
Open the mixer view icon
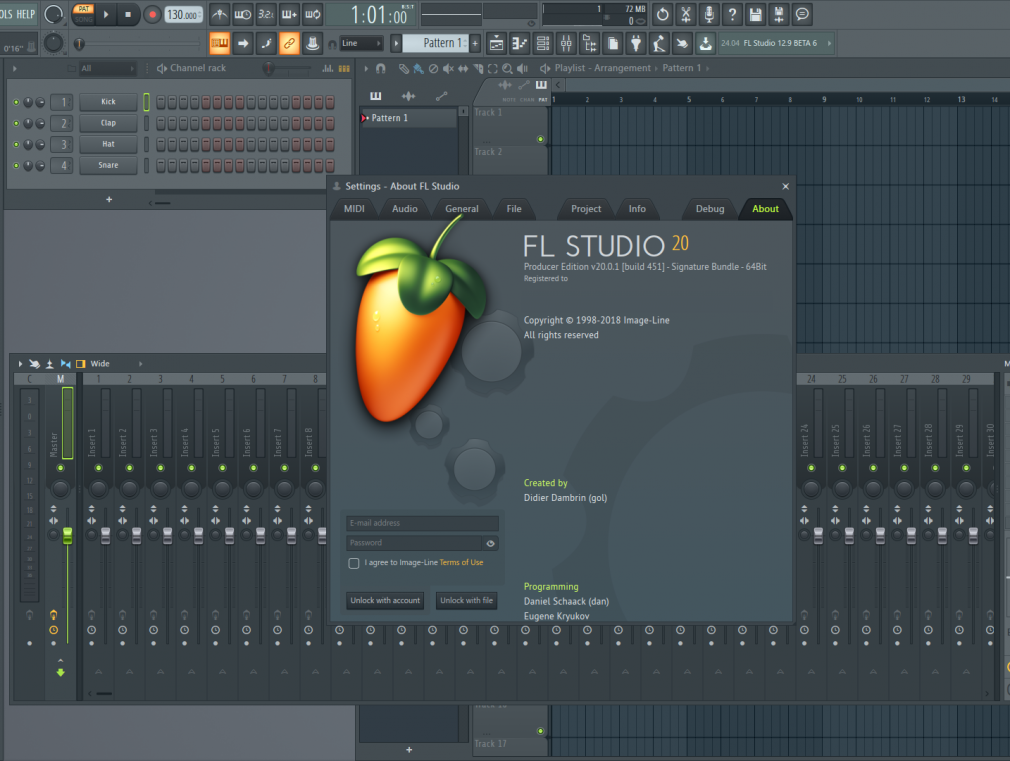coord(566,44)
